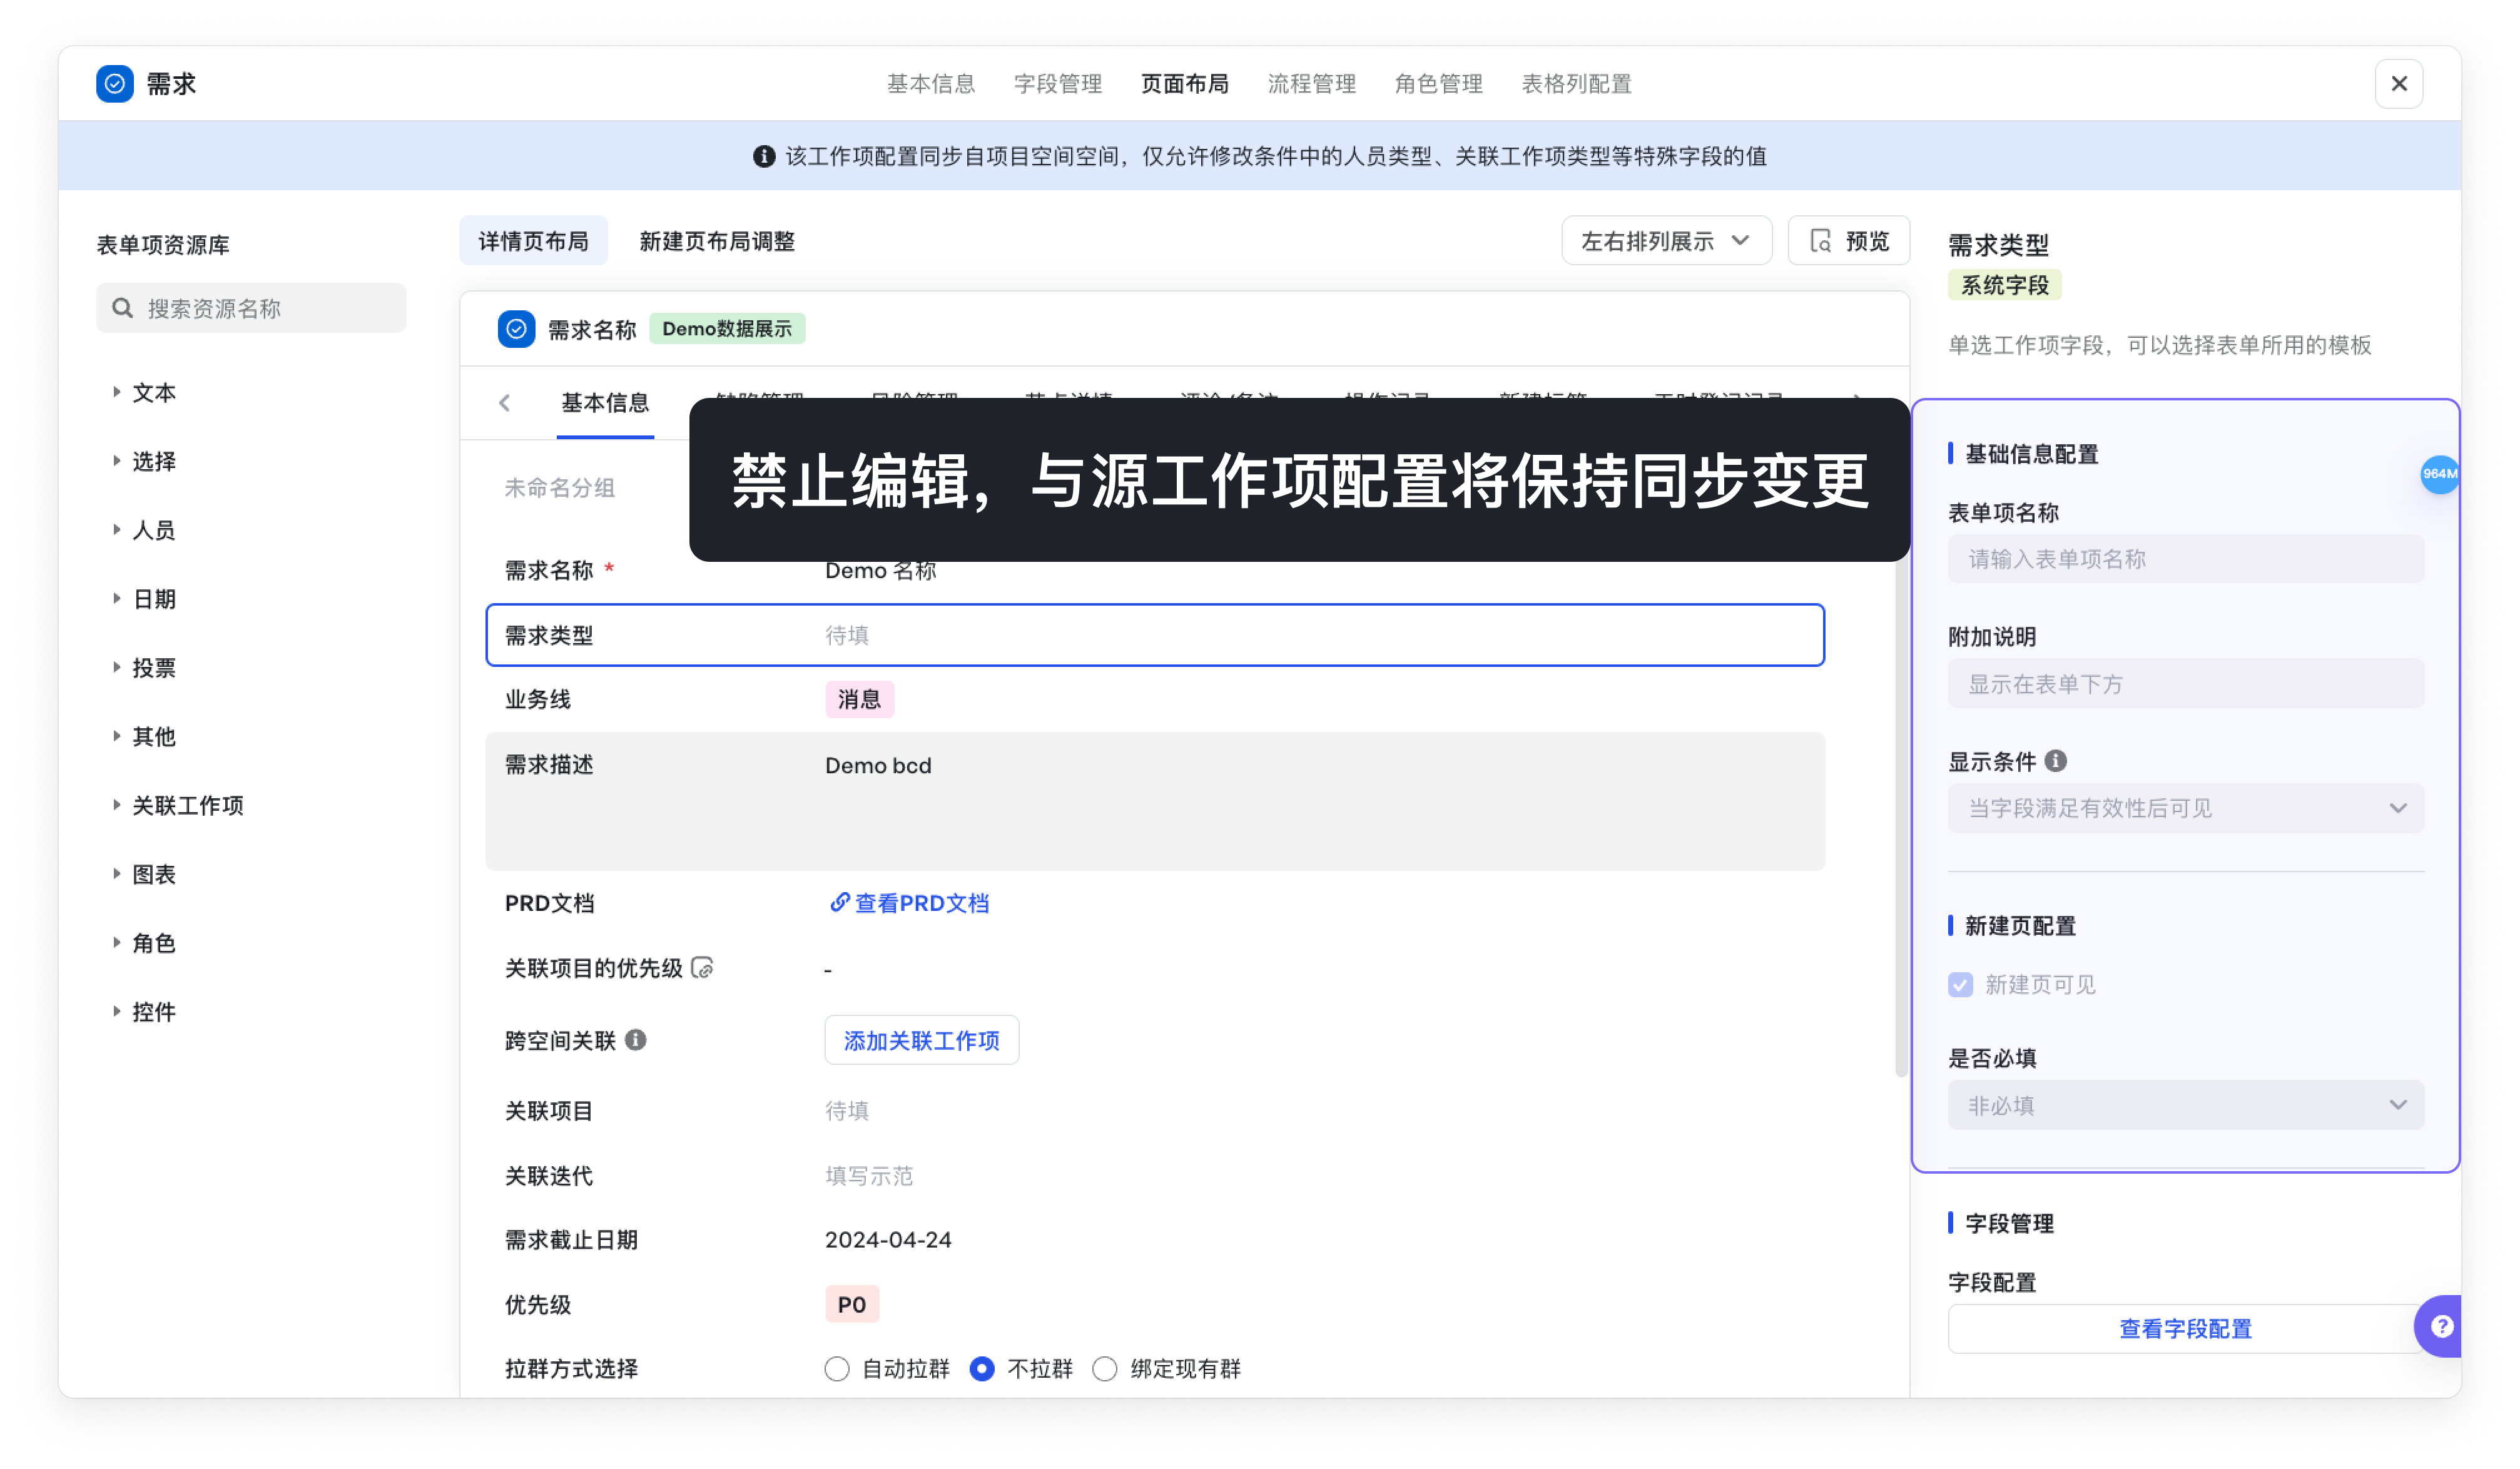
Task: Select the 绑定现有群 radio option
Action: (x=1105, y=1369)
